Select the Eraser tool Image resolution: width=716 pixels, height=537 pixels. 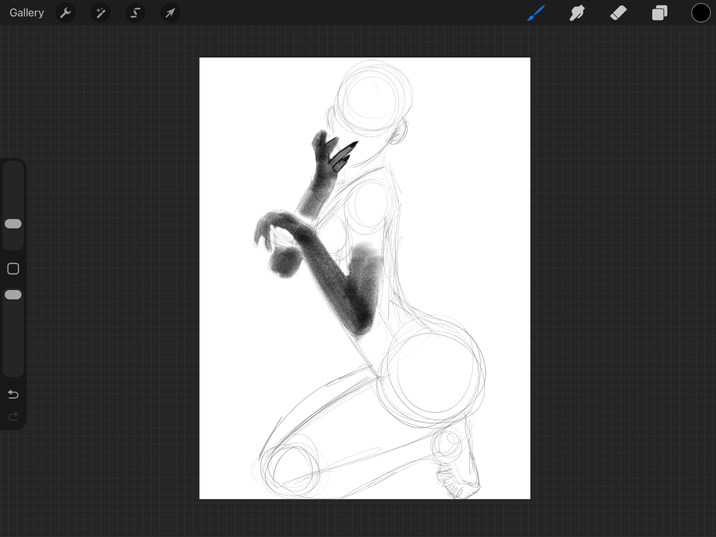coord(618,13)
